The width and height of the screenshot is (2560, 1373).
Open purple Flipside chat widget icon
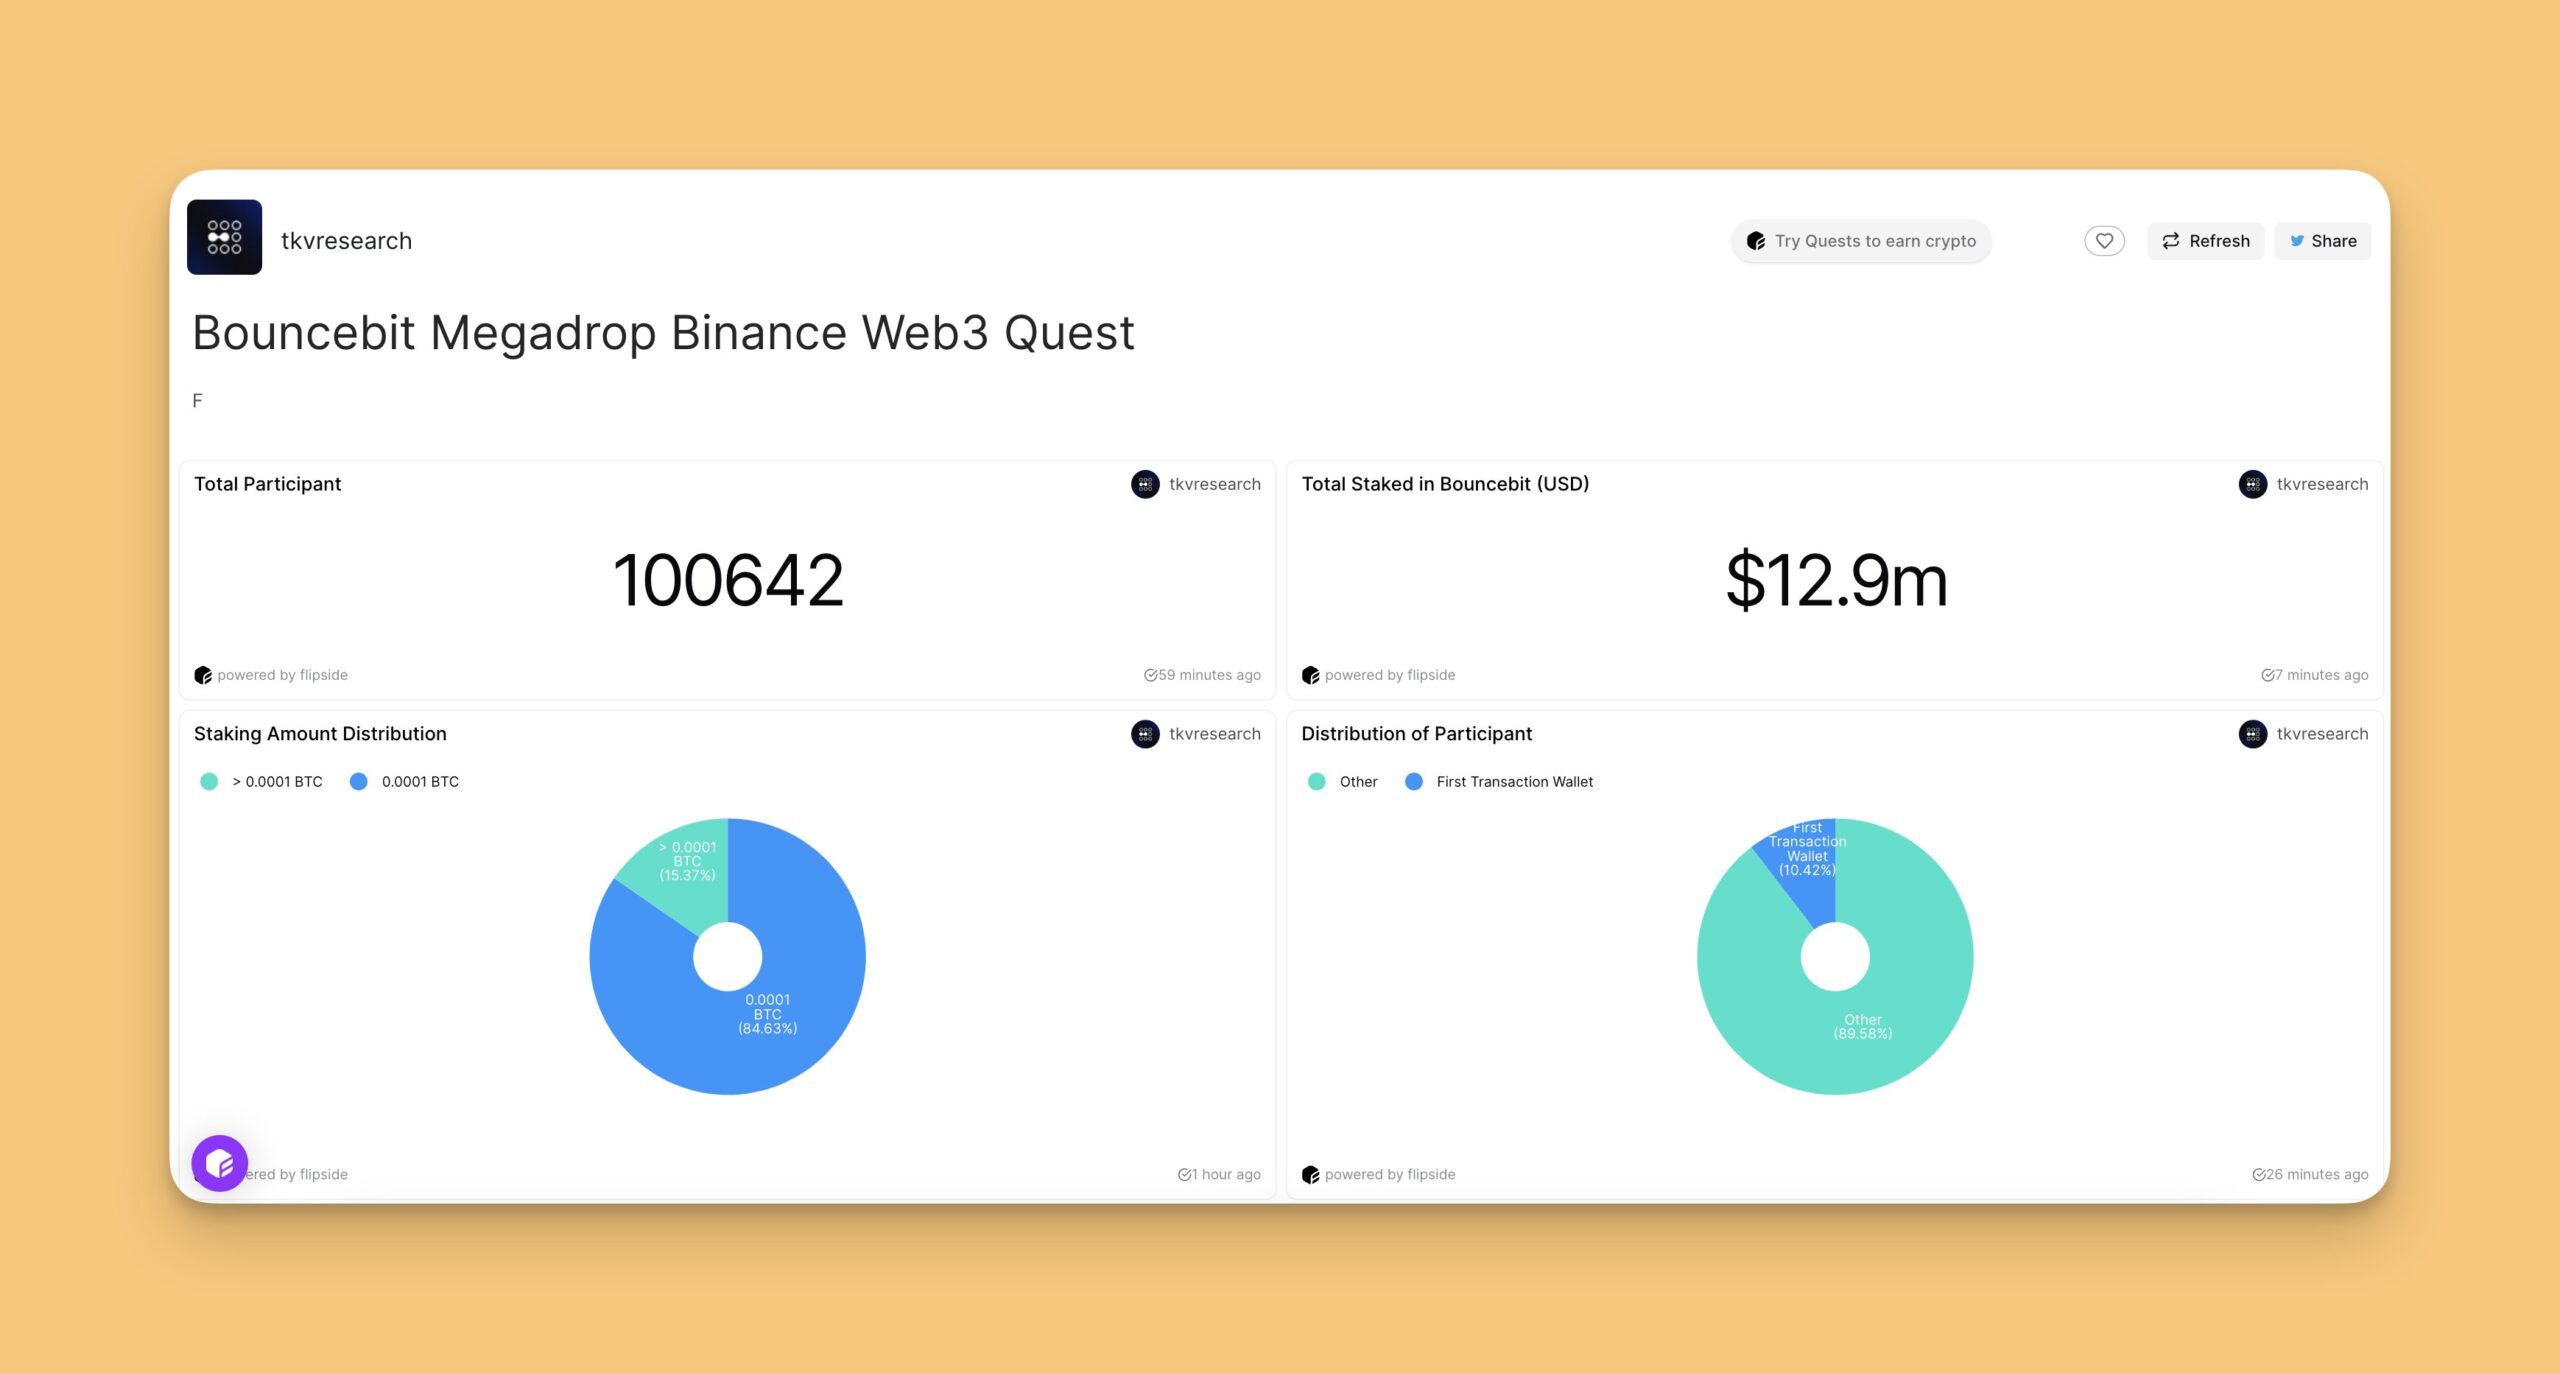(220, 1163)
